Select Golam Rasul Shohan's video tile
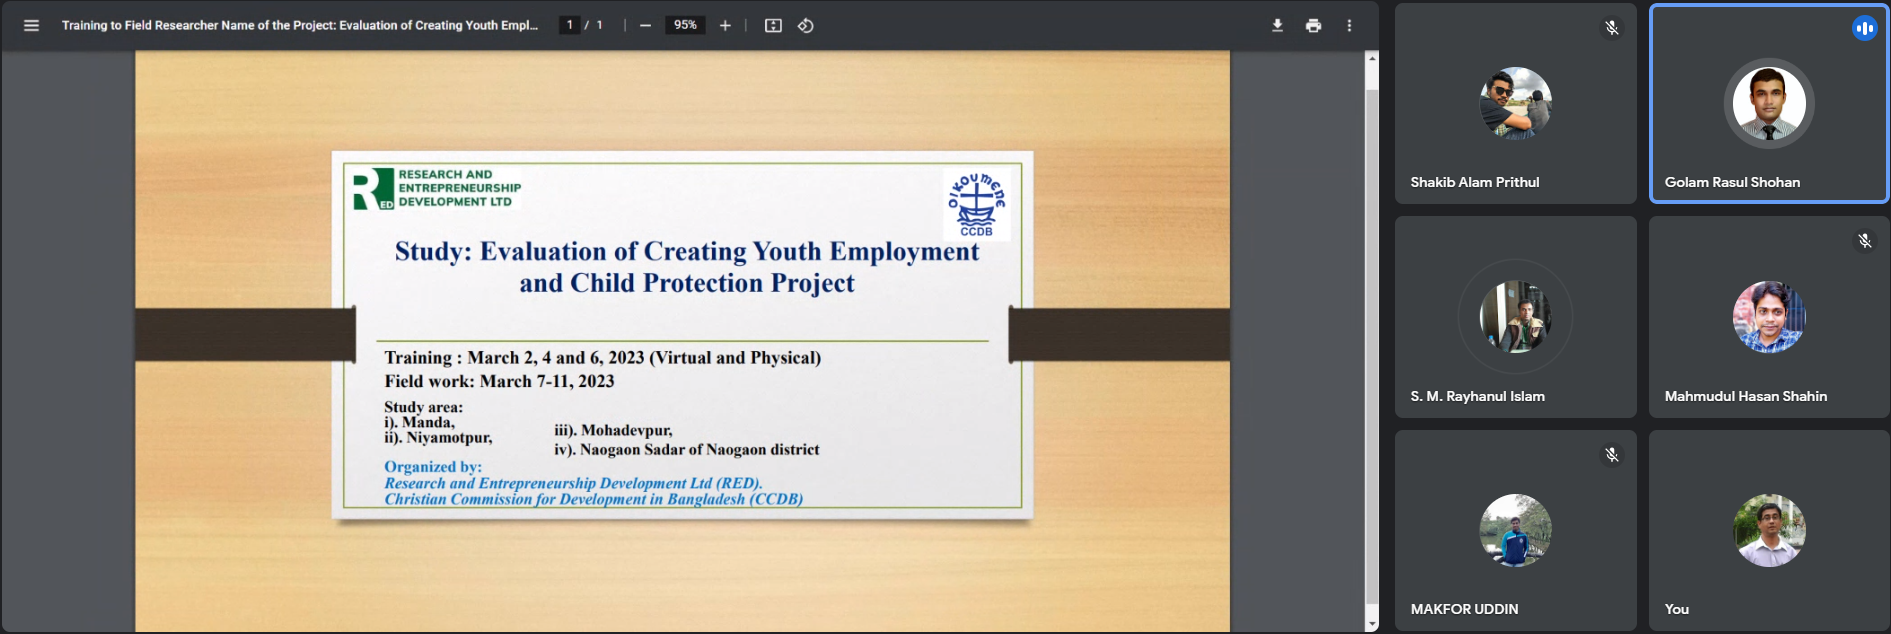 [1768, 104]
